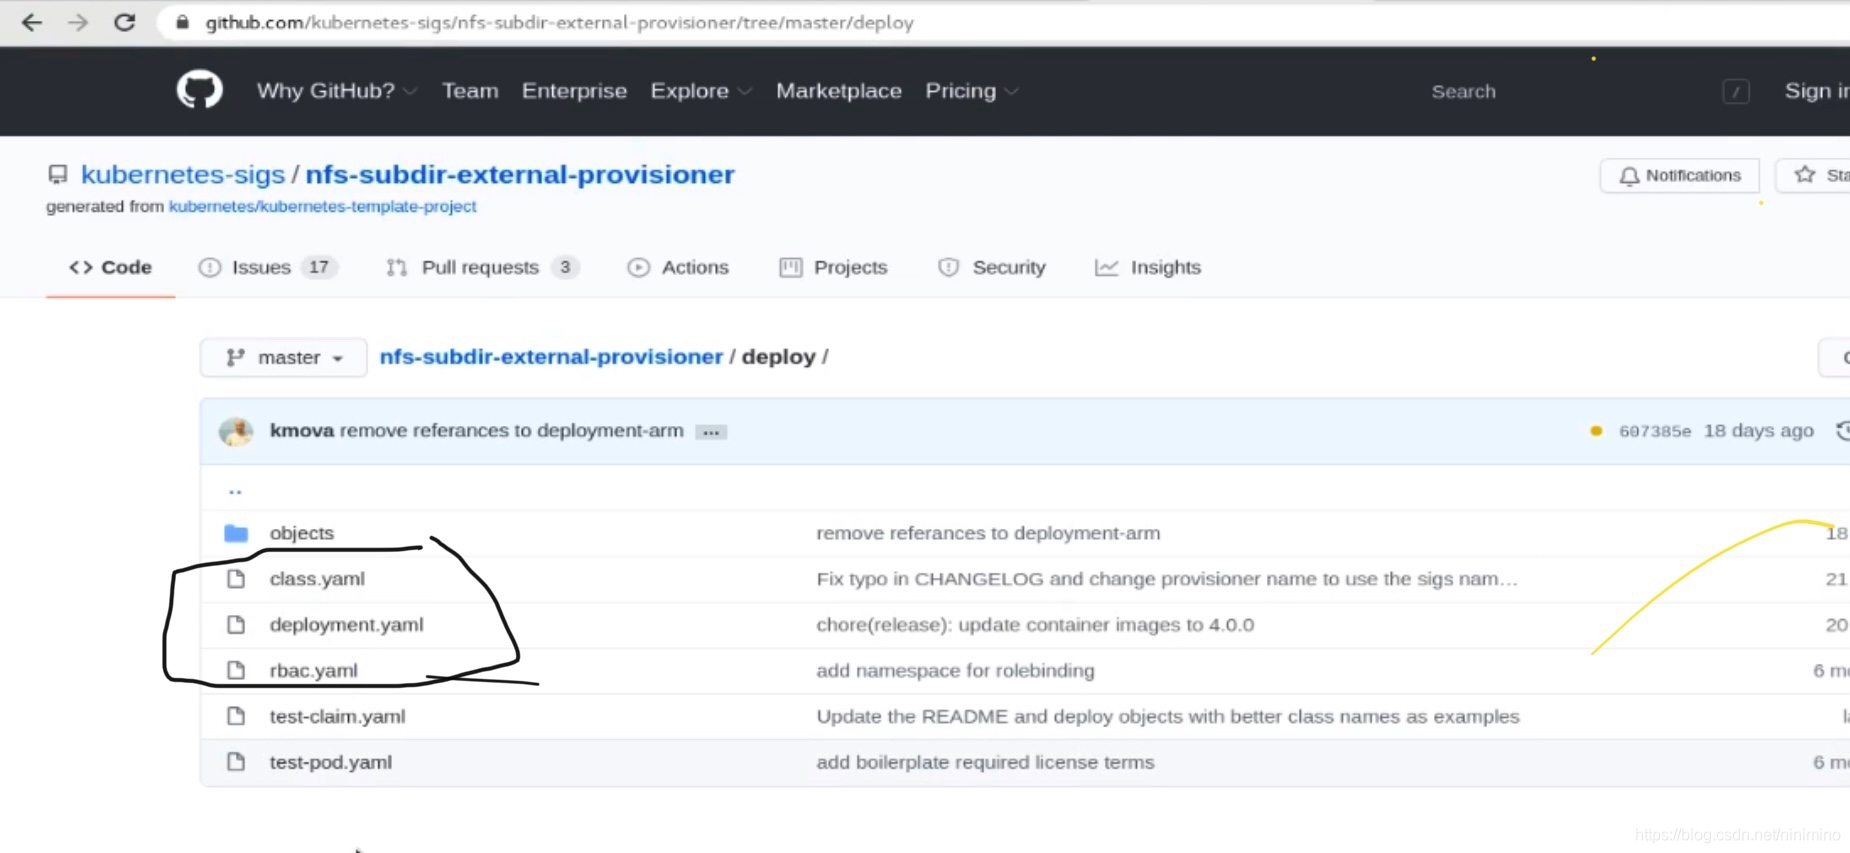Image resolution: width=1850 pixels, height=853 pixels.
Task: Reload the page with refresh icon
Action: [124, 22]
